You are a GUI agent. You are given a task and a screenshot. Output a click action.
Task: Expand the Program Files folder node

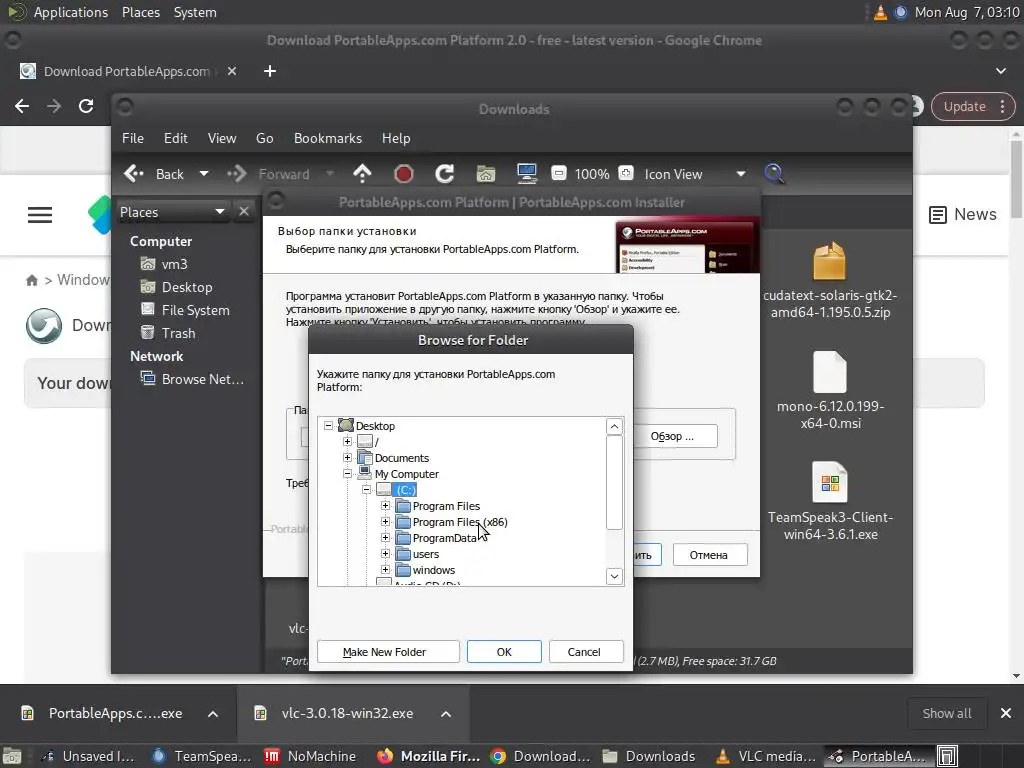coord(385,506)
